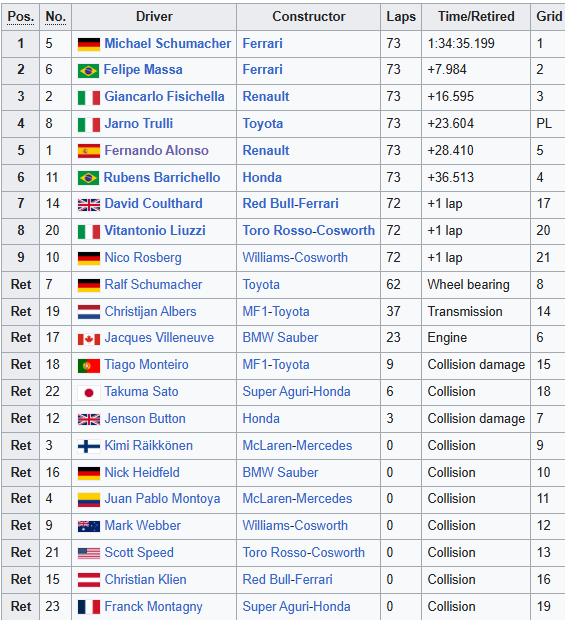Click the Japanese flag beside Takuma Sato
The width and height of the screenshot is (565, 620).
(x=89, y=393)
